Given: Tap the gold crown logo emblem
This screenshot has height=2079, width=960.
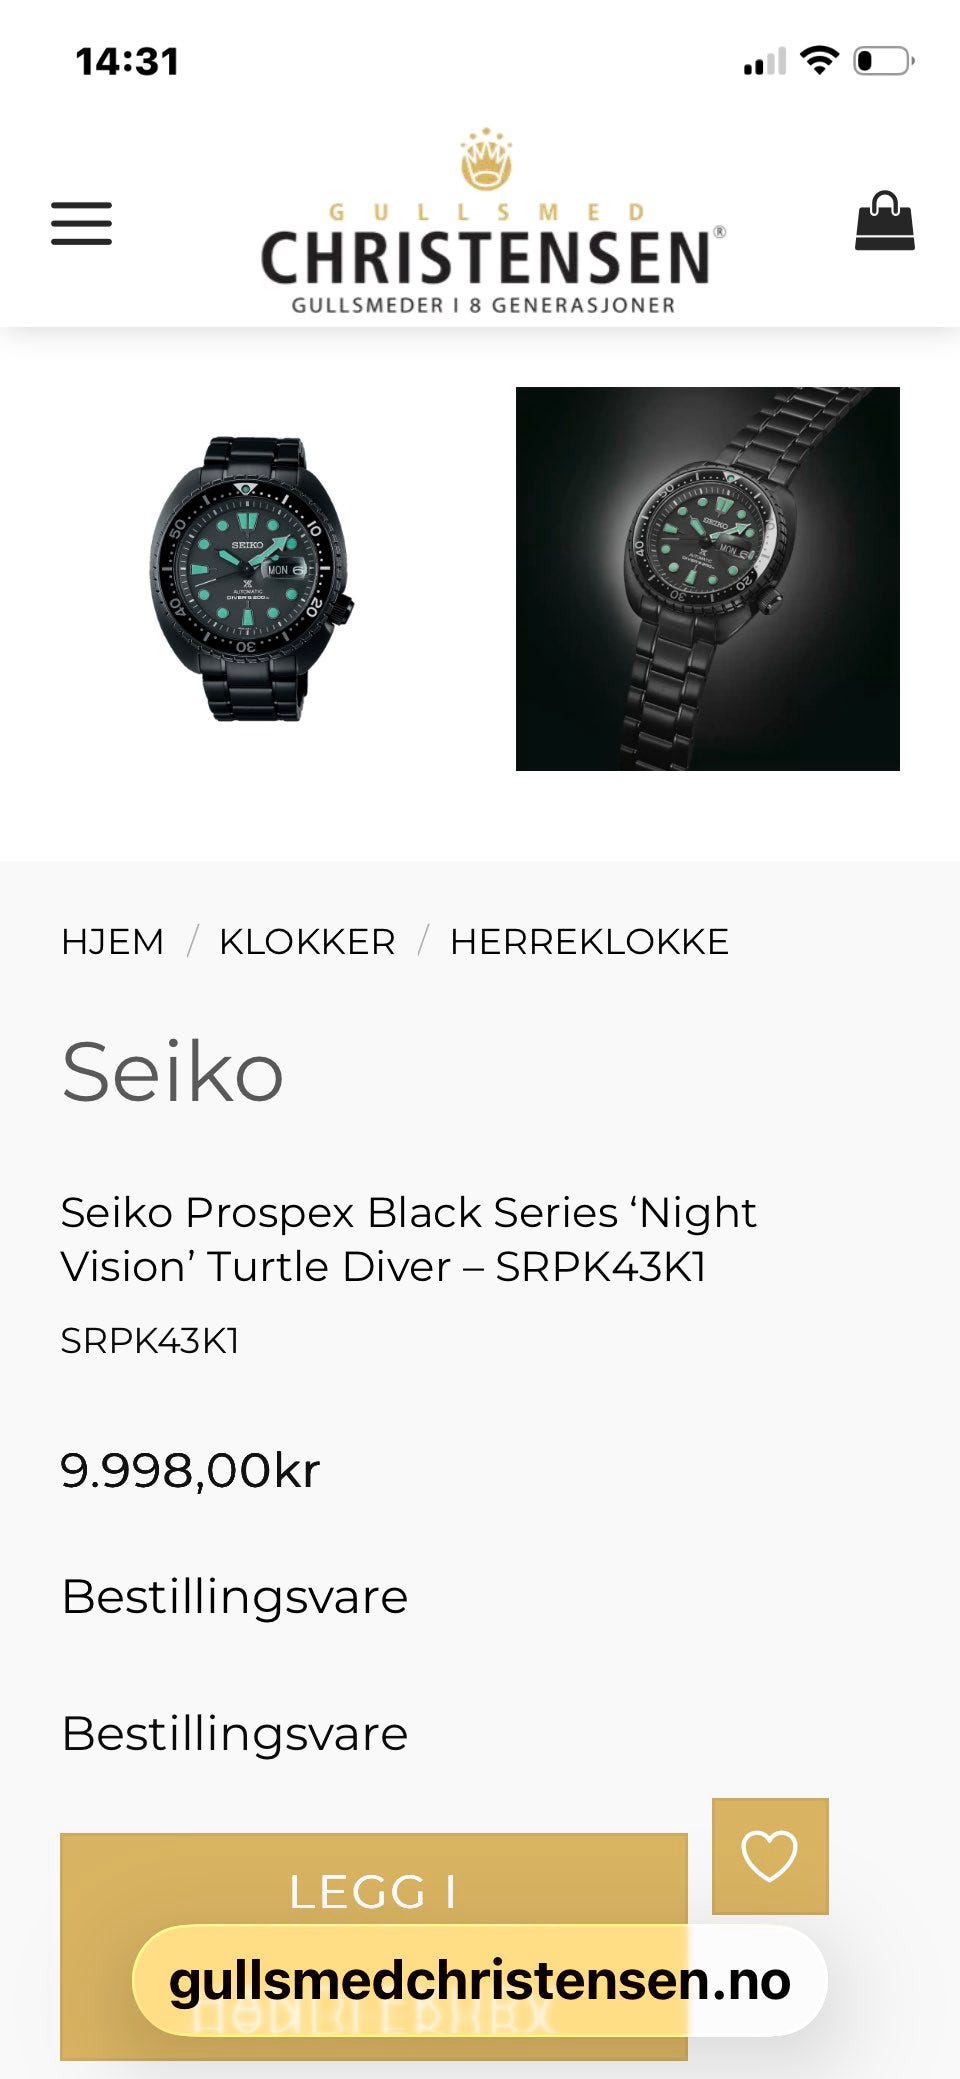Looking at the screenshot, I should click(x=486, y=160).
